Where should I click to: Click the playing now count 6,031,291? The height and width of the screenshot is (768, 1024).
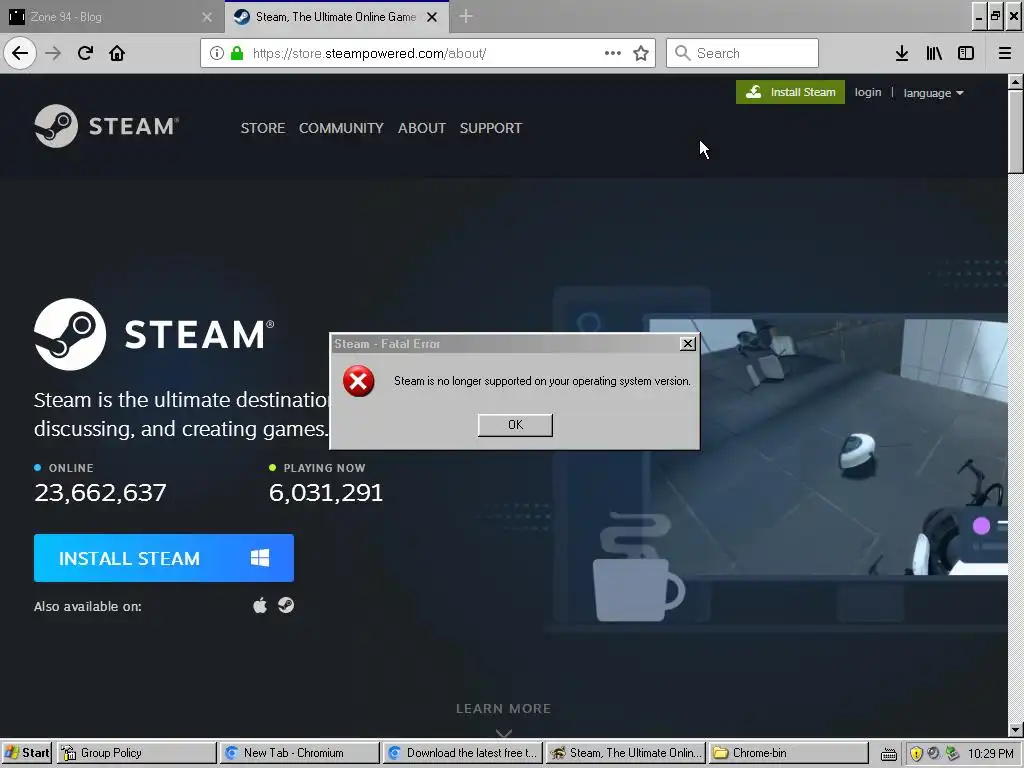(x=326, y=492)
